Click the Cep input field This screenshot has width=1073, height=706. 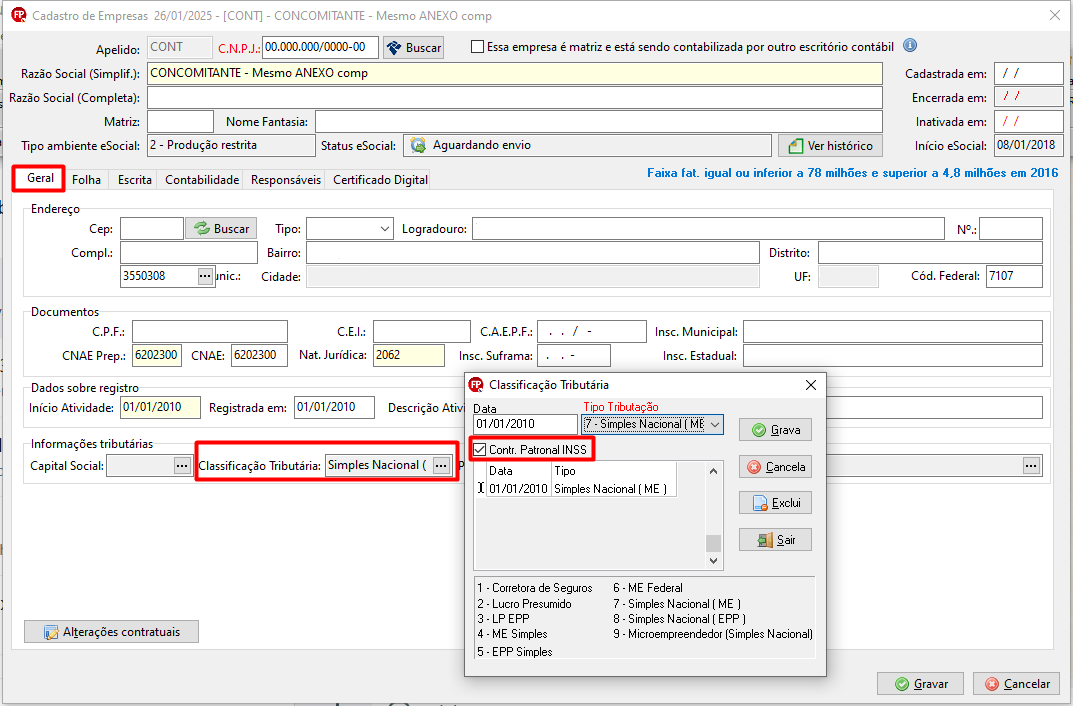click(152, 228)
